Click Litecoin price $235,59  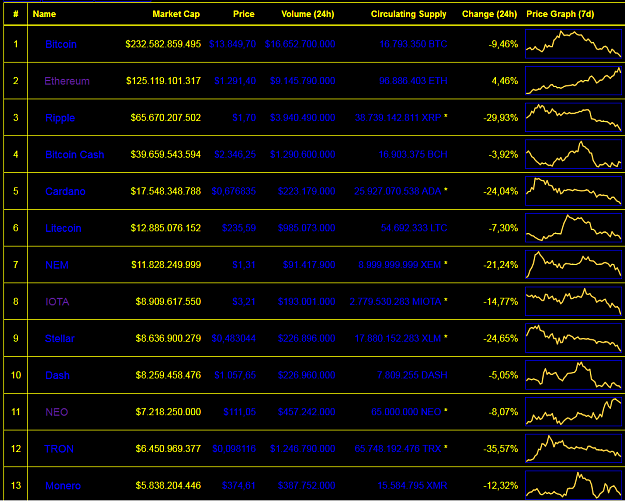239,228
